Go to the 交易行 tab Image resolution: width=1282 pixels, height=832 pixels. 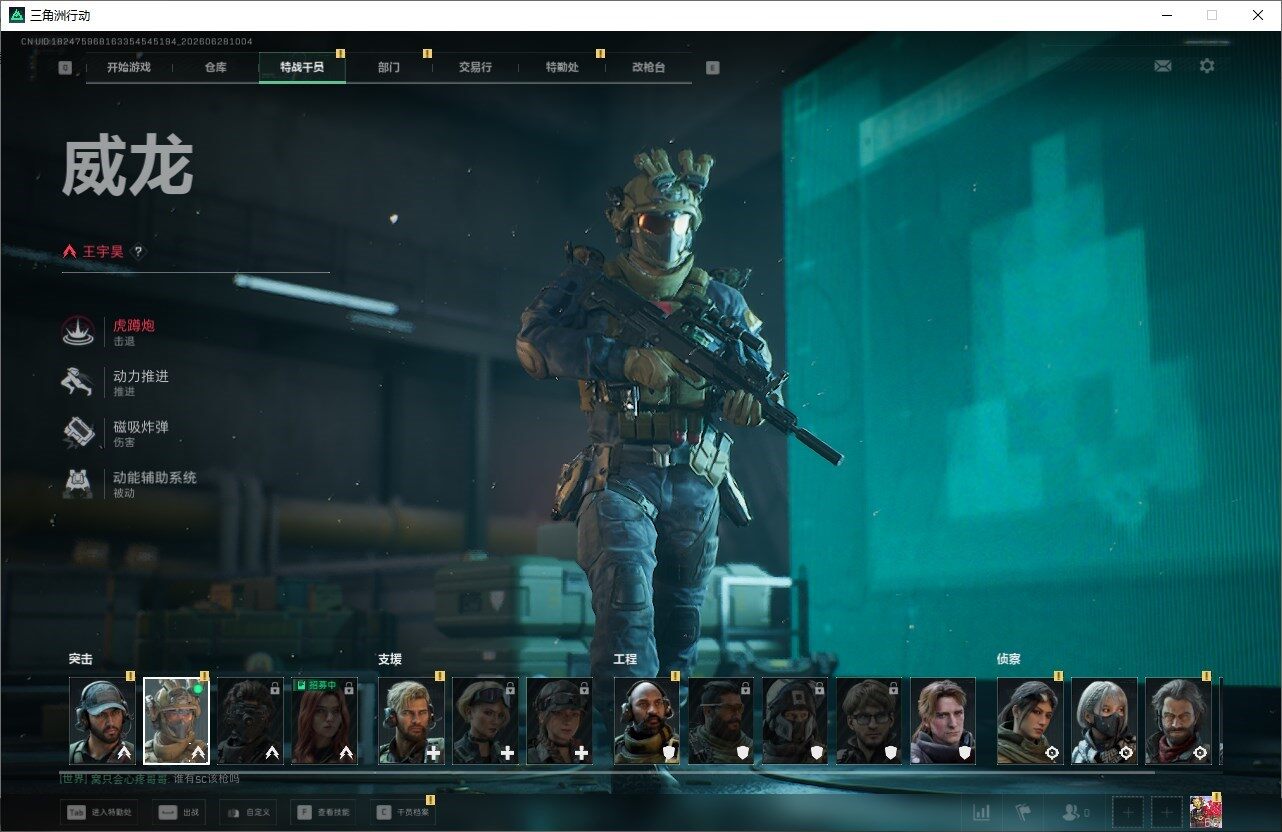(475, 68)
